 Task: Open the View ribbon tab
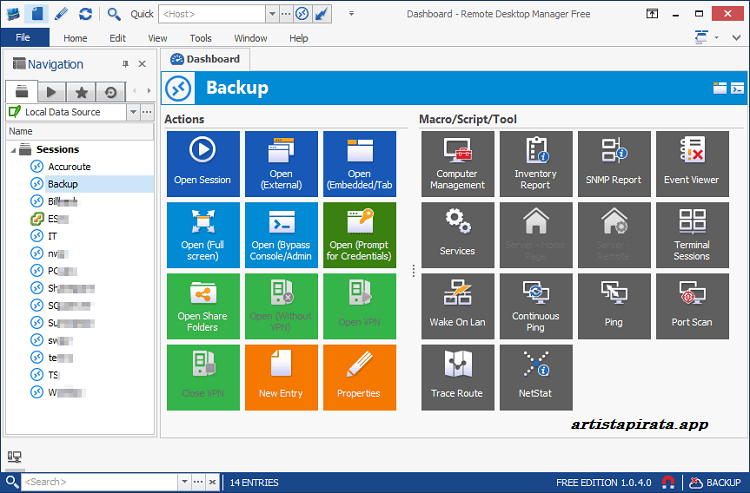(157, 38)
